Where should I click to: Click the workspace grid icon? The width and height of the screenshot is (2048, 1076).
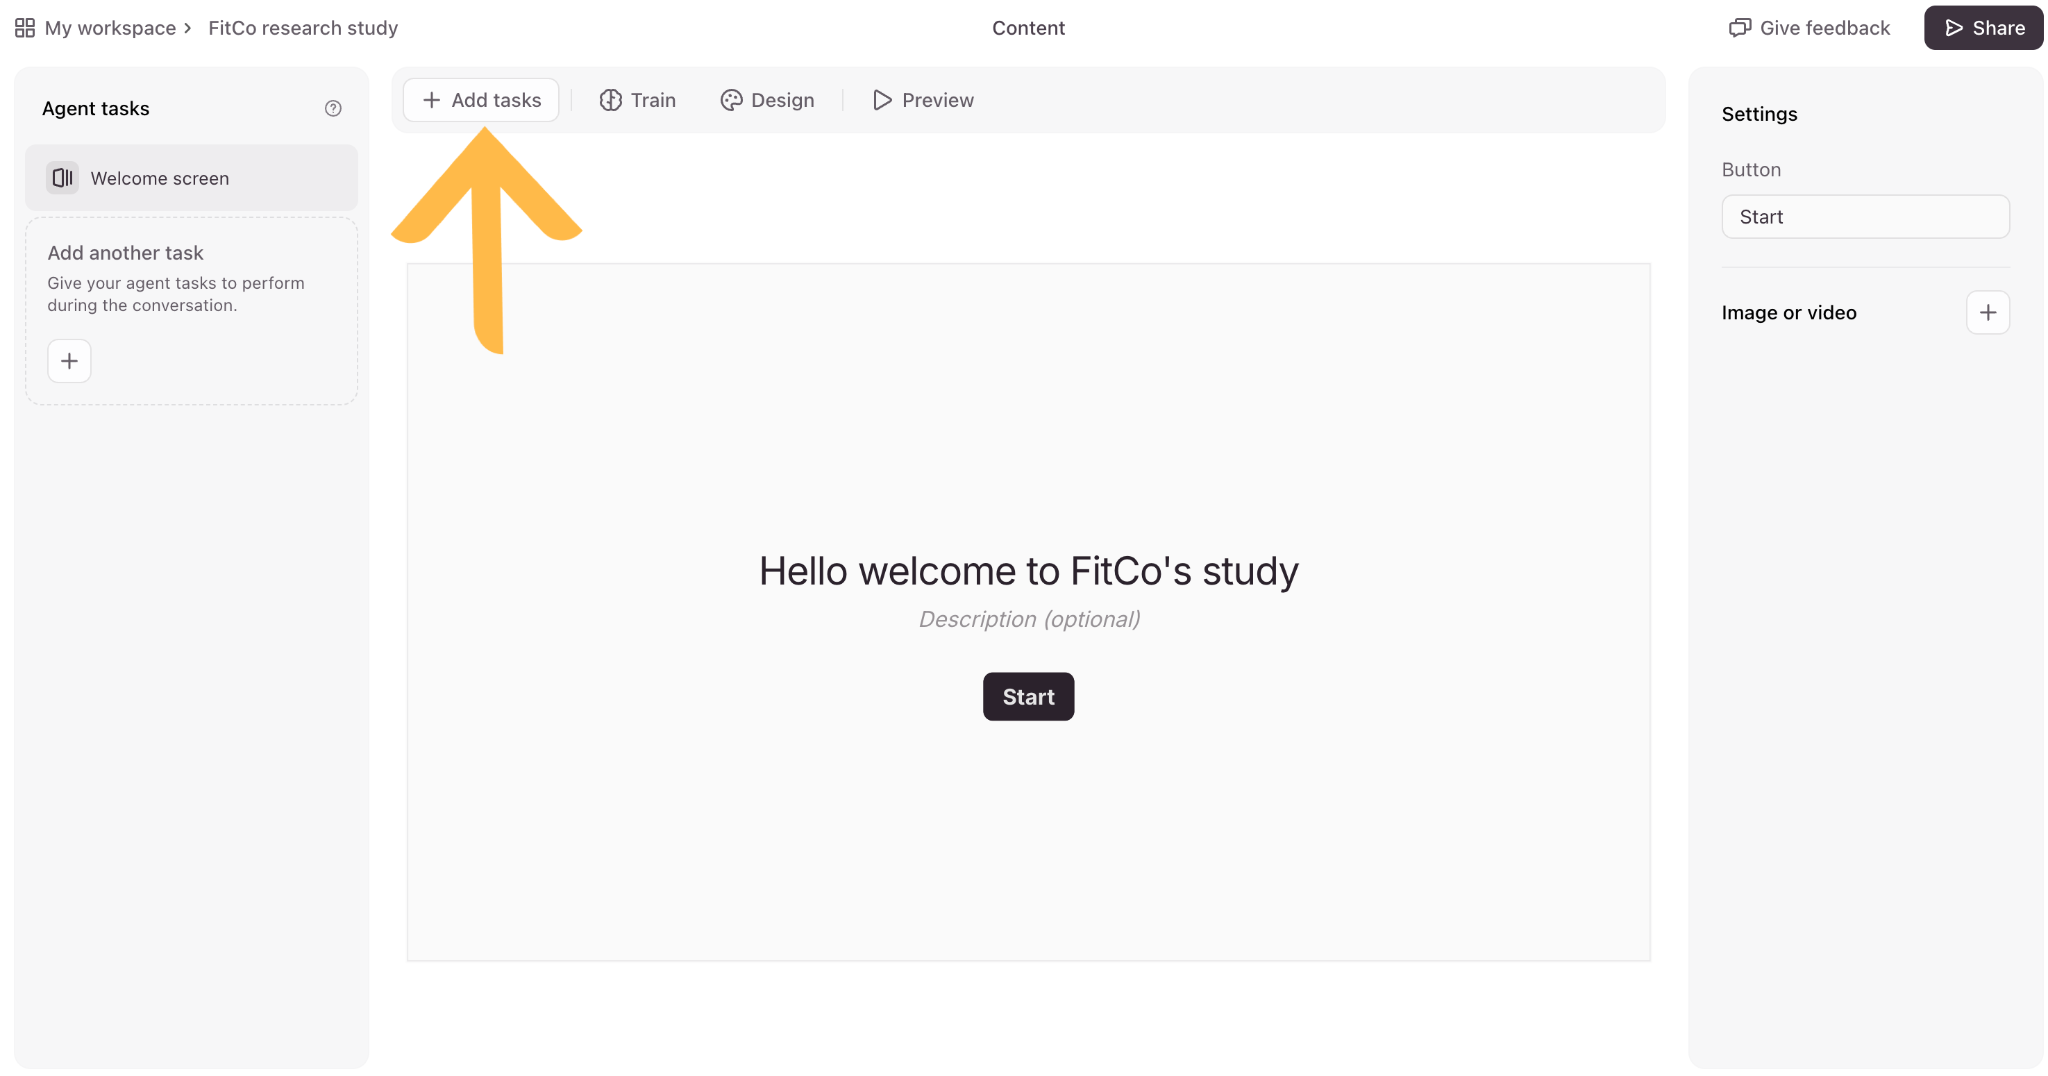pyautogui.click(x=25, y=28)
